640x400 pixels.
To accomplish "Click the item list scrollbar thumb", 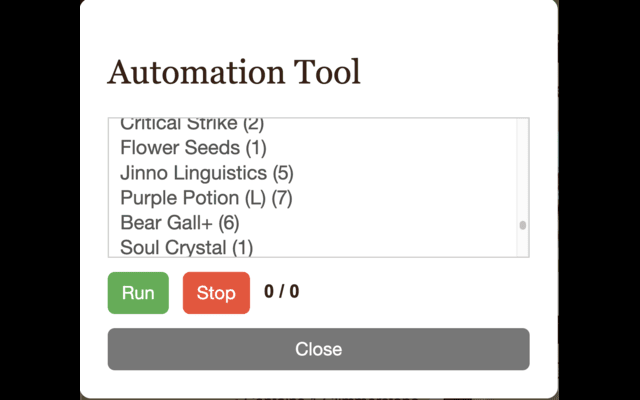I will (x=522, y=225).
